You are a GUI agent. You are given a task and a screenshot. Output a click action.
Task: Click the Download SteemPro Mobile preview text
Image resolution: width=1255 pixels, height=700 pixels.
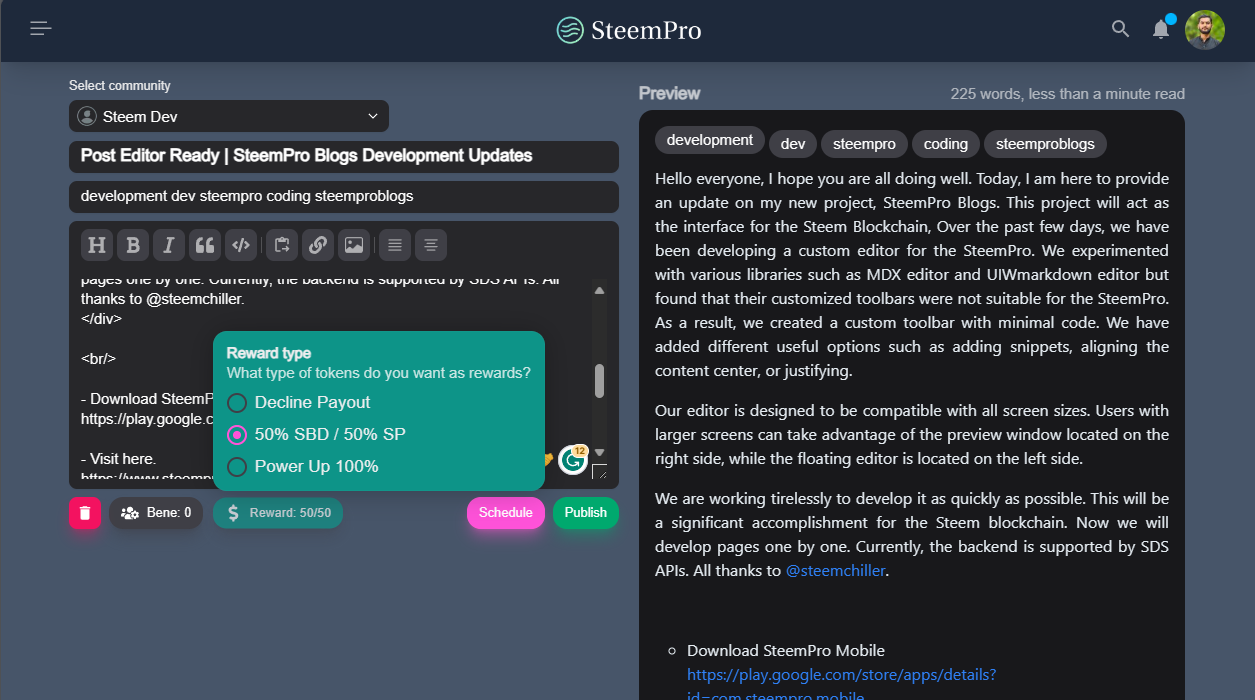tap(786, 651)
